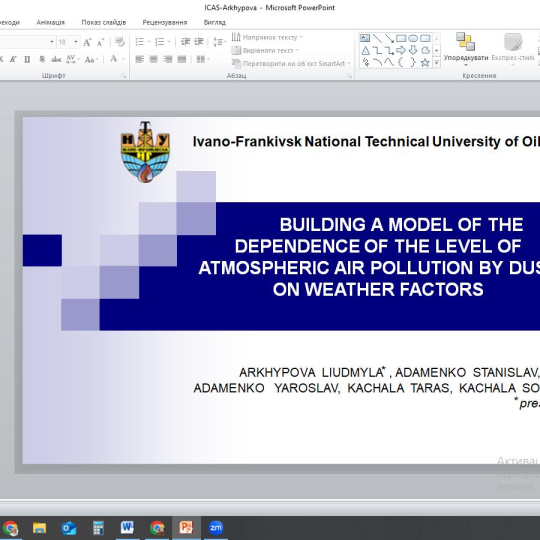This screenshot has height=540, width=540.
Task: Click the Експрес-стилі button
Action: [x=513, y=49]
